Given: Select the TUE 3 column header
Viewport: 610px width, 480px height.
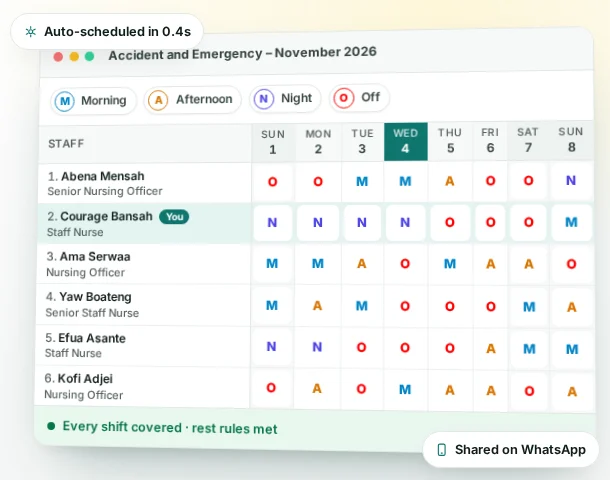Looking at the screenshot, I should pyautogui.click(x=362, y=141).
